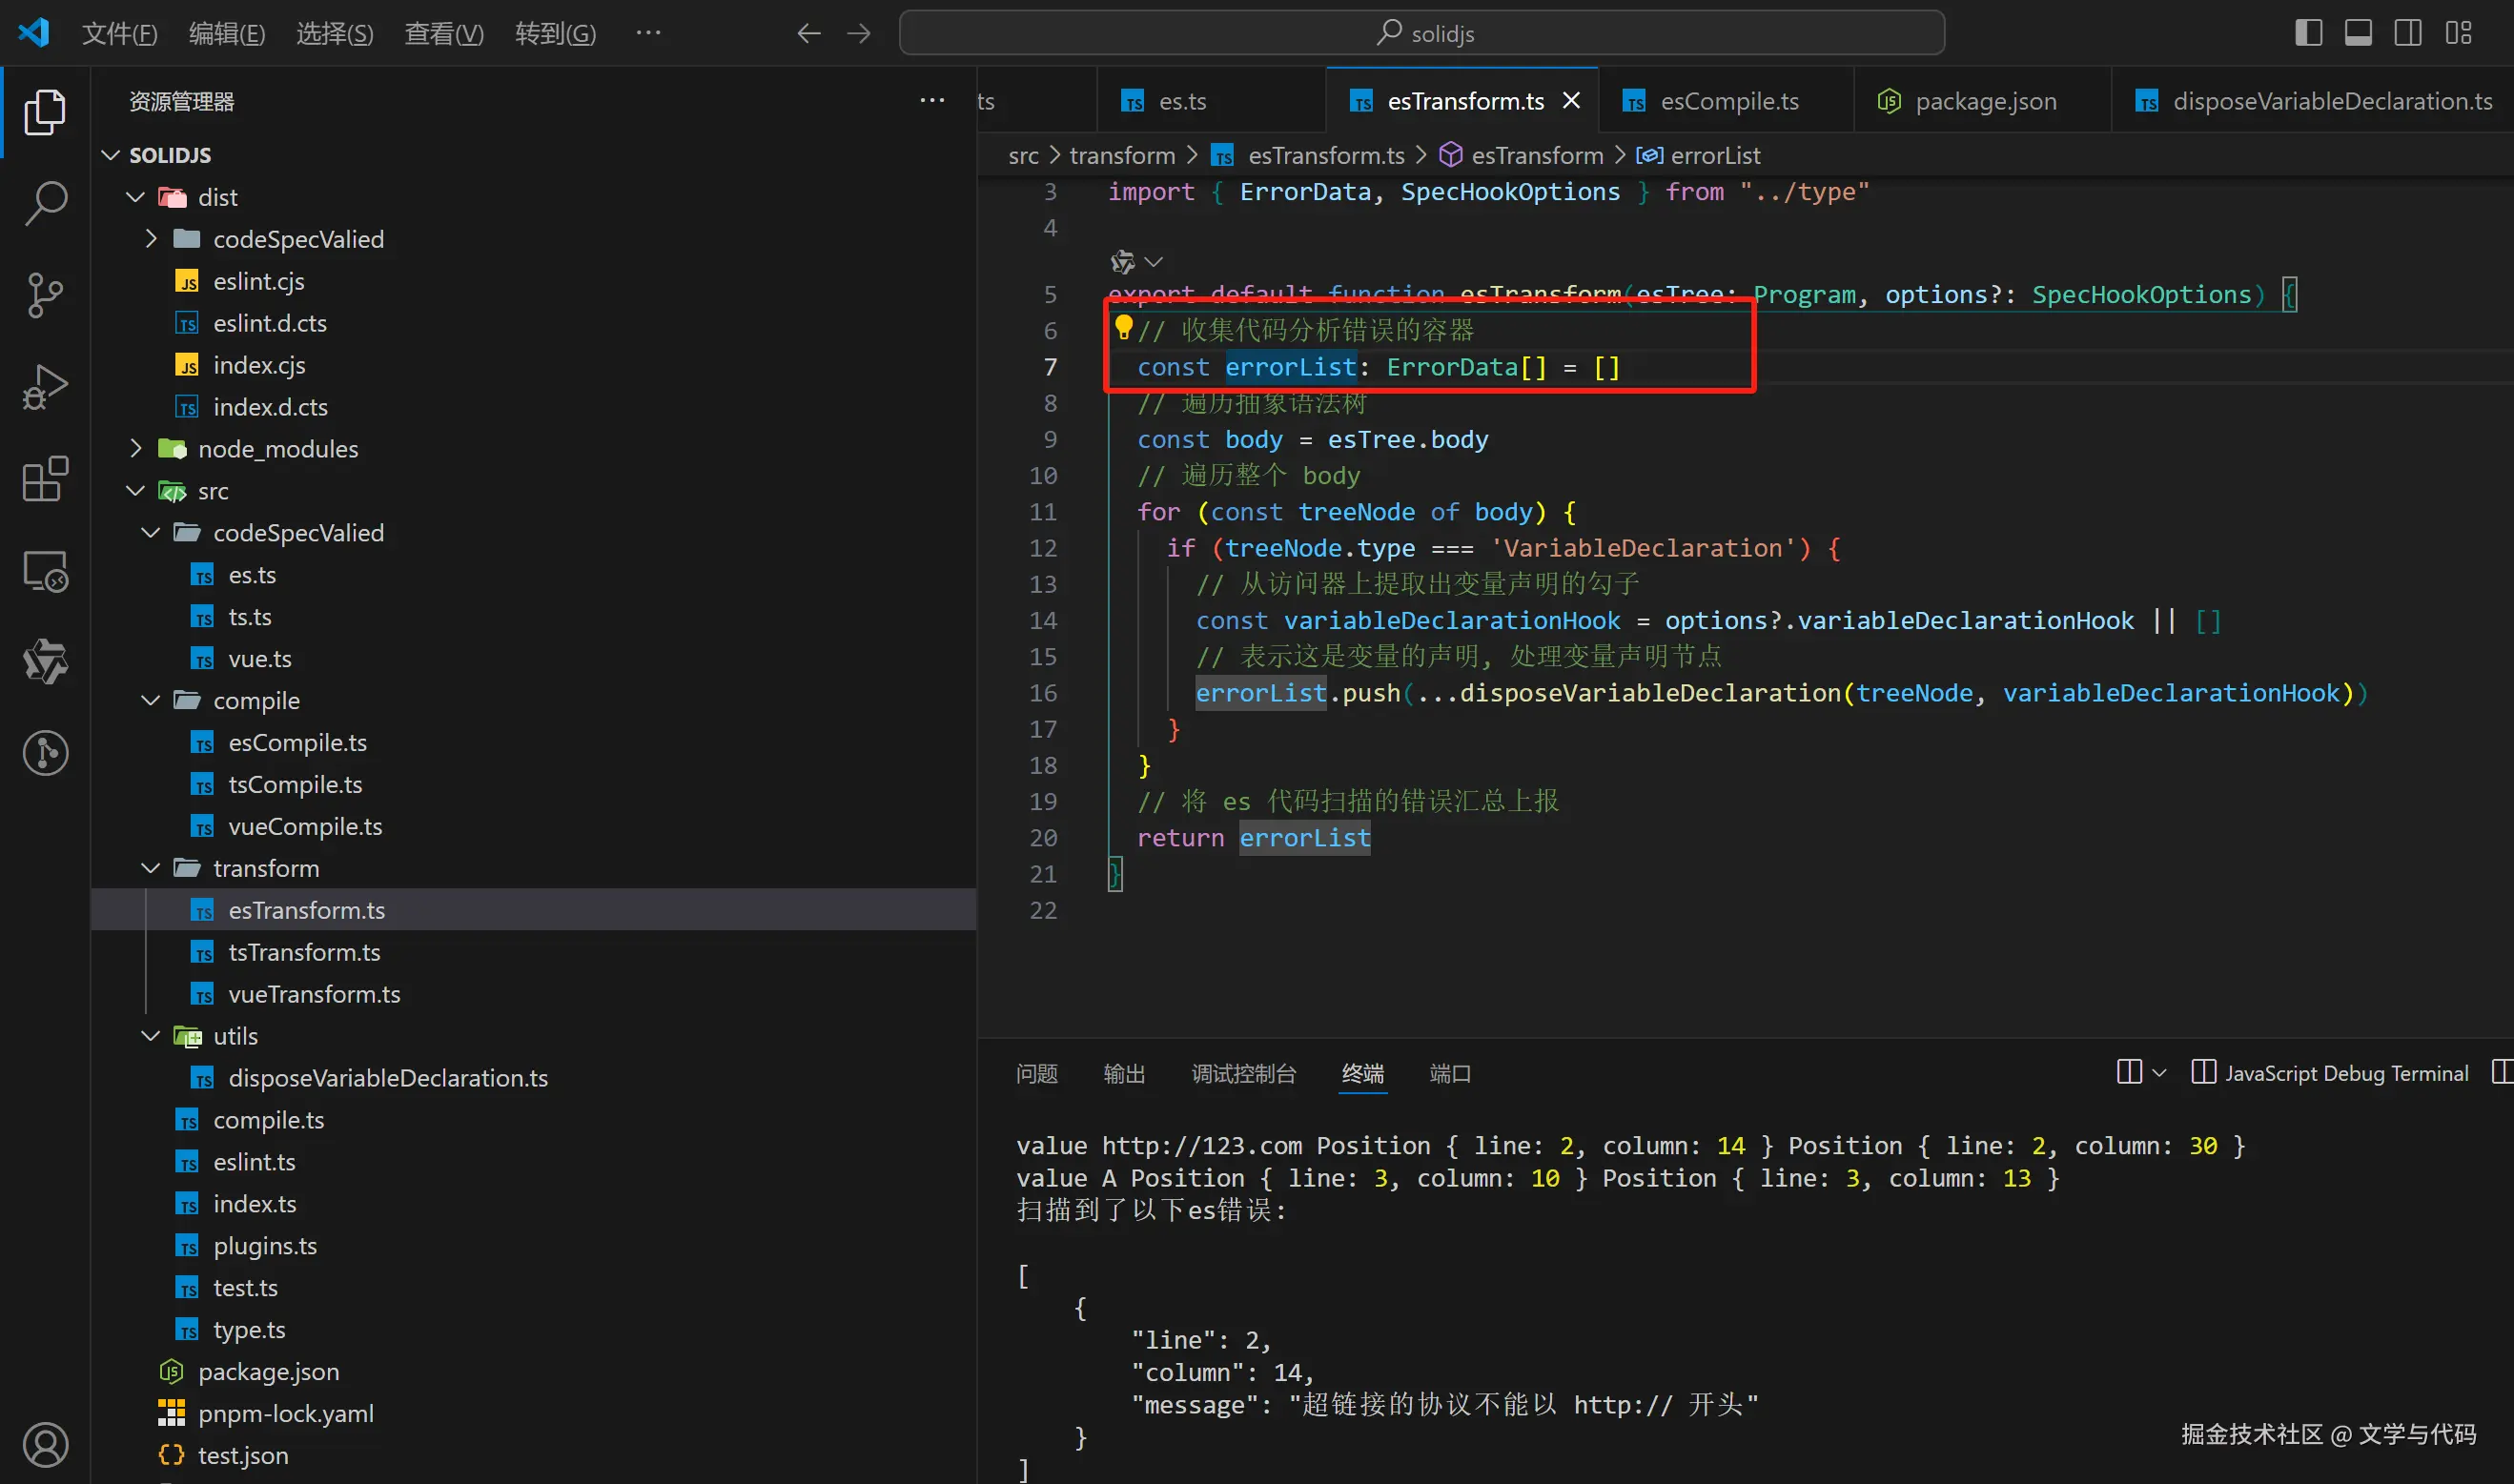Click the lightbulb code action icon
Screen dimensions: 2514x1484
(x=1123, y=327)
